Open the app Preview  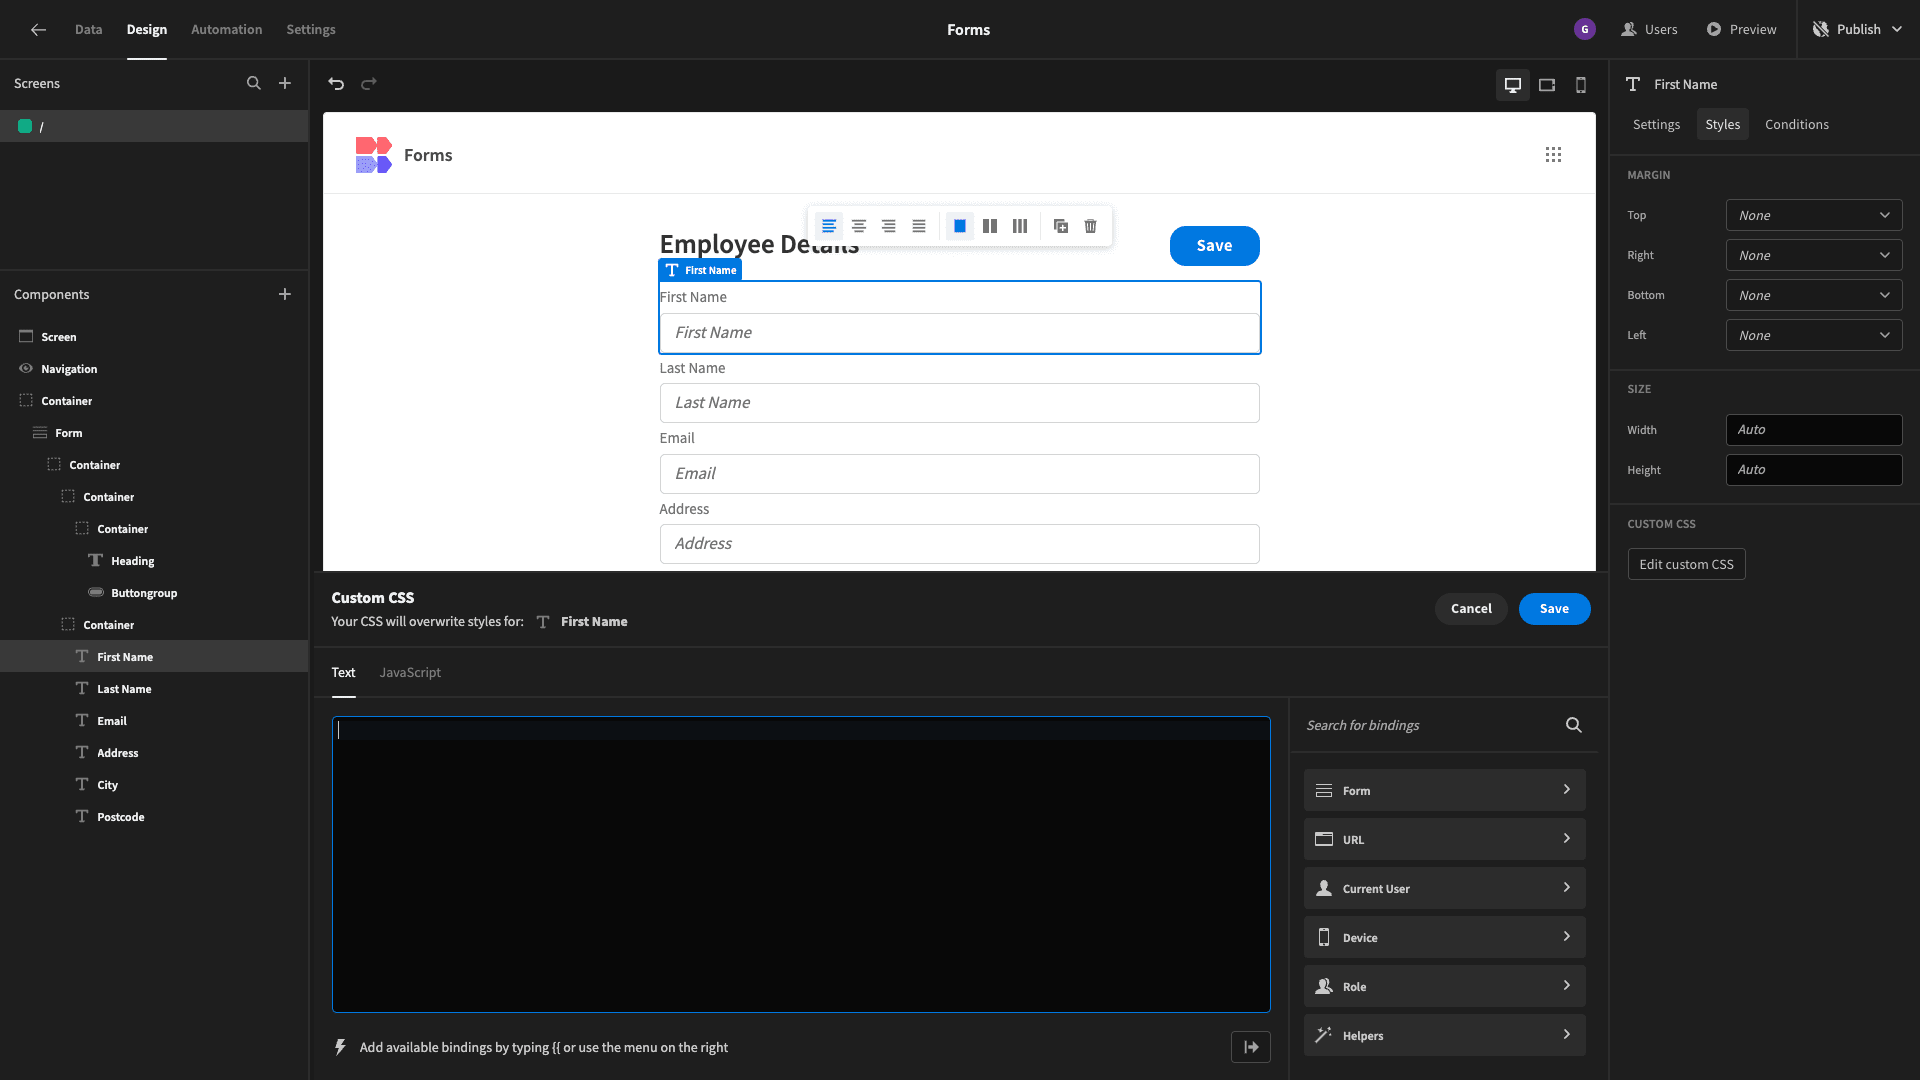pyautogui.click(x=1741, y=30)
